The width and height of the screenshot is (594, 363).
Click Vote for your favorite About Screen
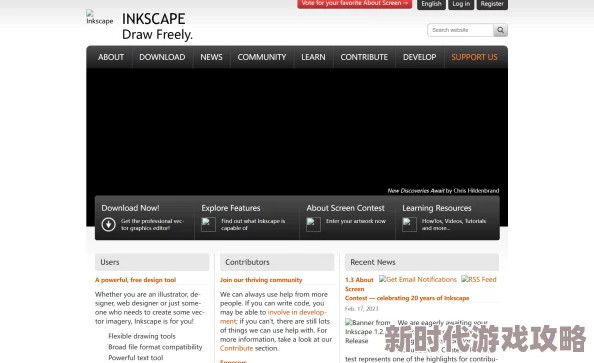tap(355, 3)
